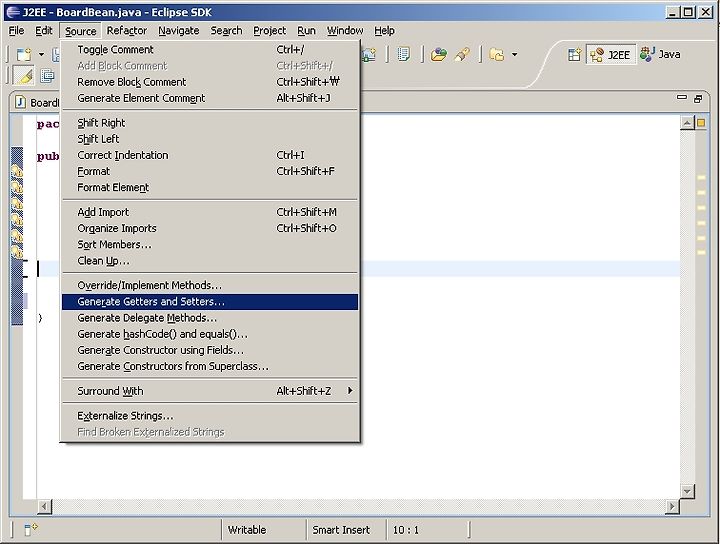Open the Refactor menu
The width and height of the screenshot is (720, 544).
127,31
